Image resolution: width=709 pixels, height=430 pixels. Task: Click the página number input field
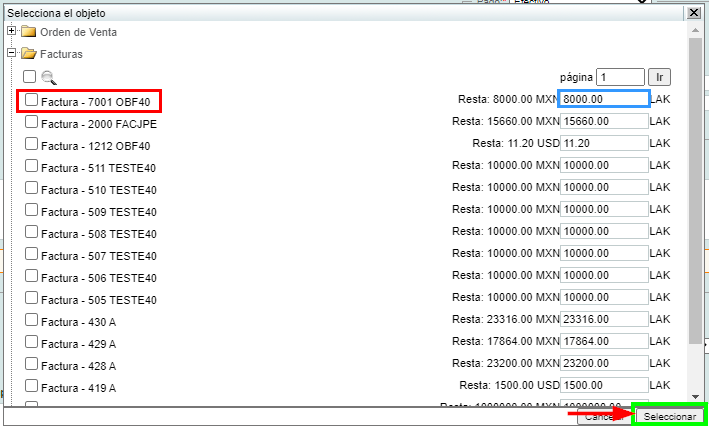coord(620,77)
